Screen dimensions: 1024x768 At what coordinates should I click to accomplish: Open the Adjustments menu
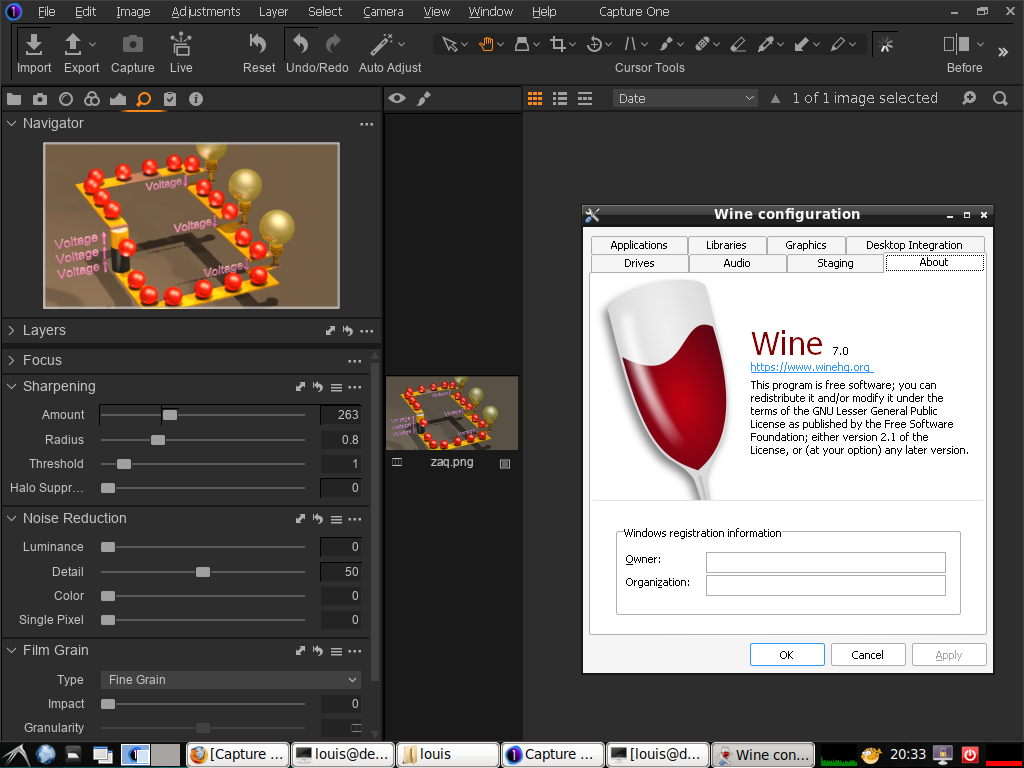point(206,12)
